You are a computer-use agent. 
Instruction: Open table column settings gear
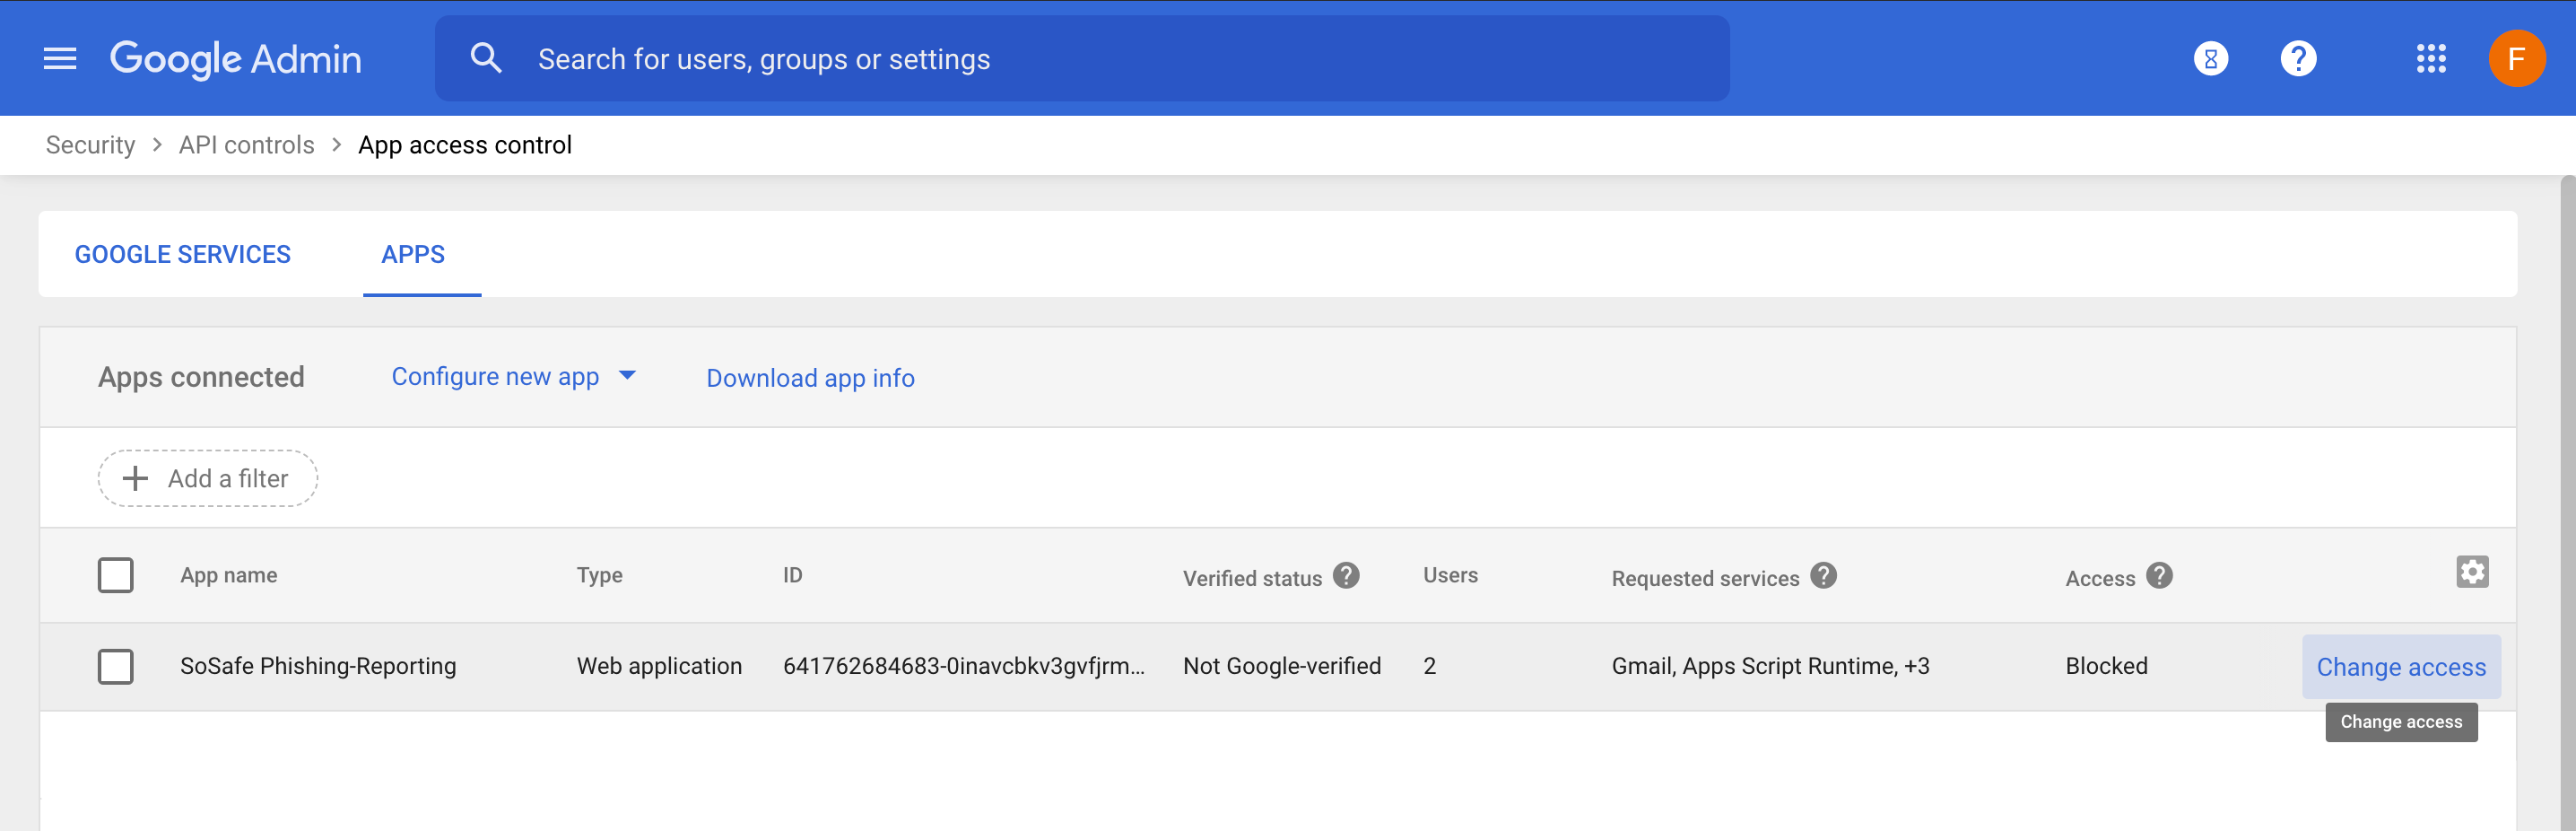pos(2472,572)
